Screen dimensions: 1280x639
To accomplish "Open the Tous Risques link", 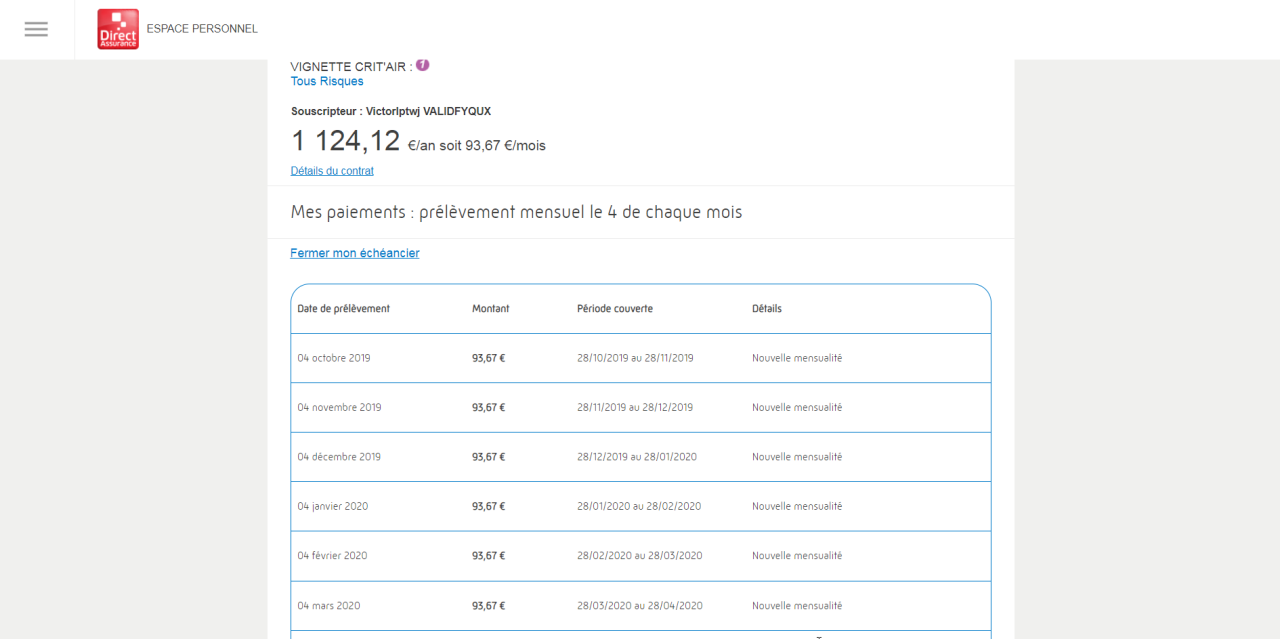I will (327, 81).
